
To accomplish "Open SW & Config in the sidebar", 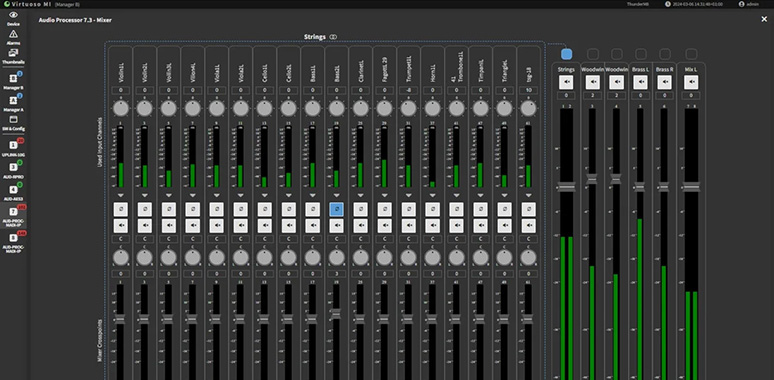I will point(13,122).
